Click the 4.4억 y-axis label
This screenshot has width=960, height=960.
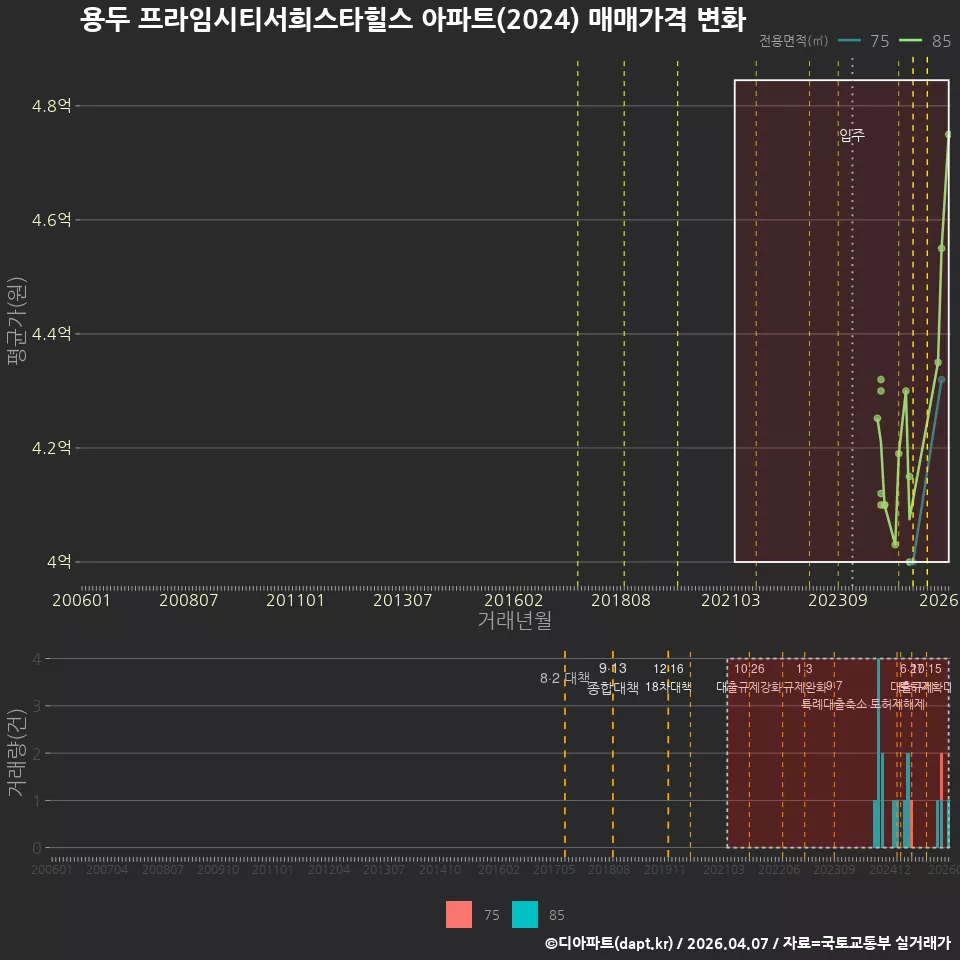tap(51, 334)
